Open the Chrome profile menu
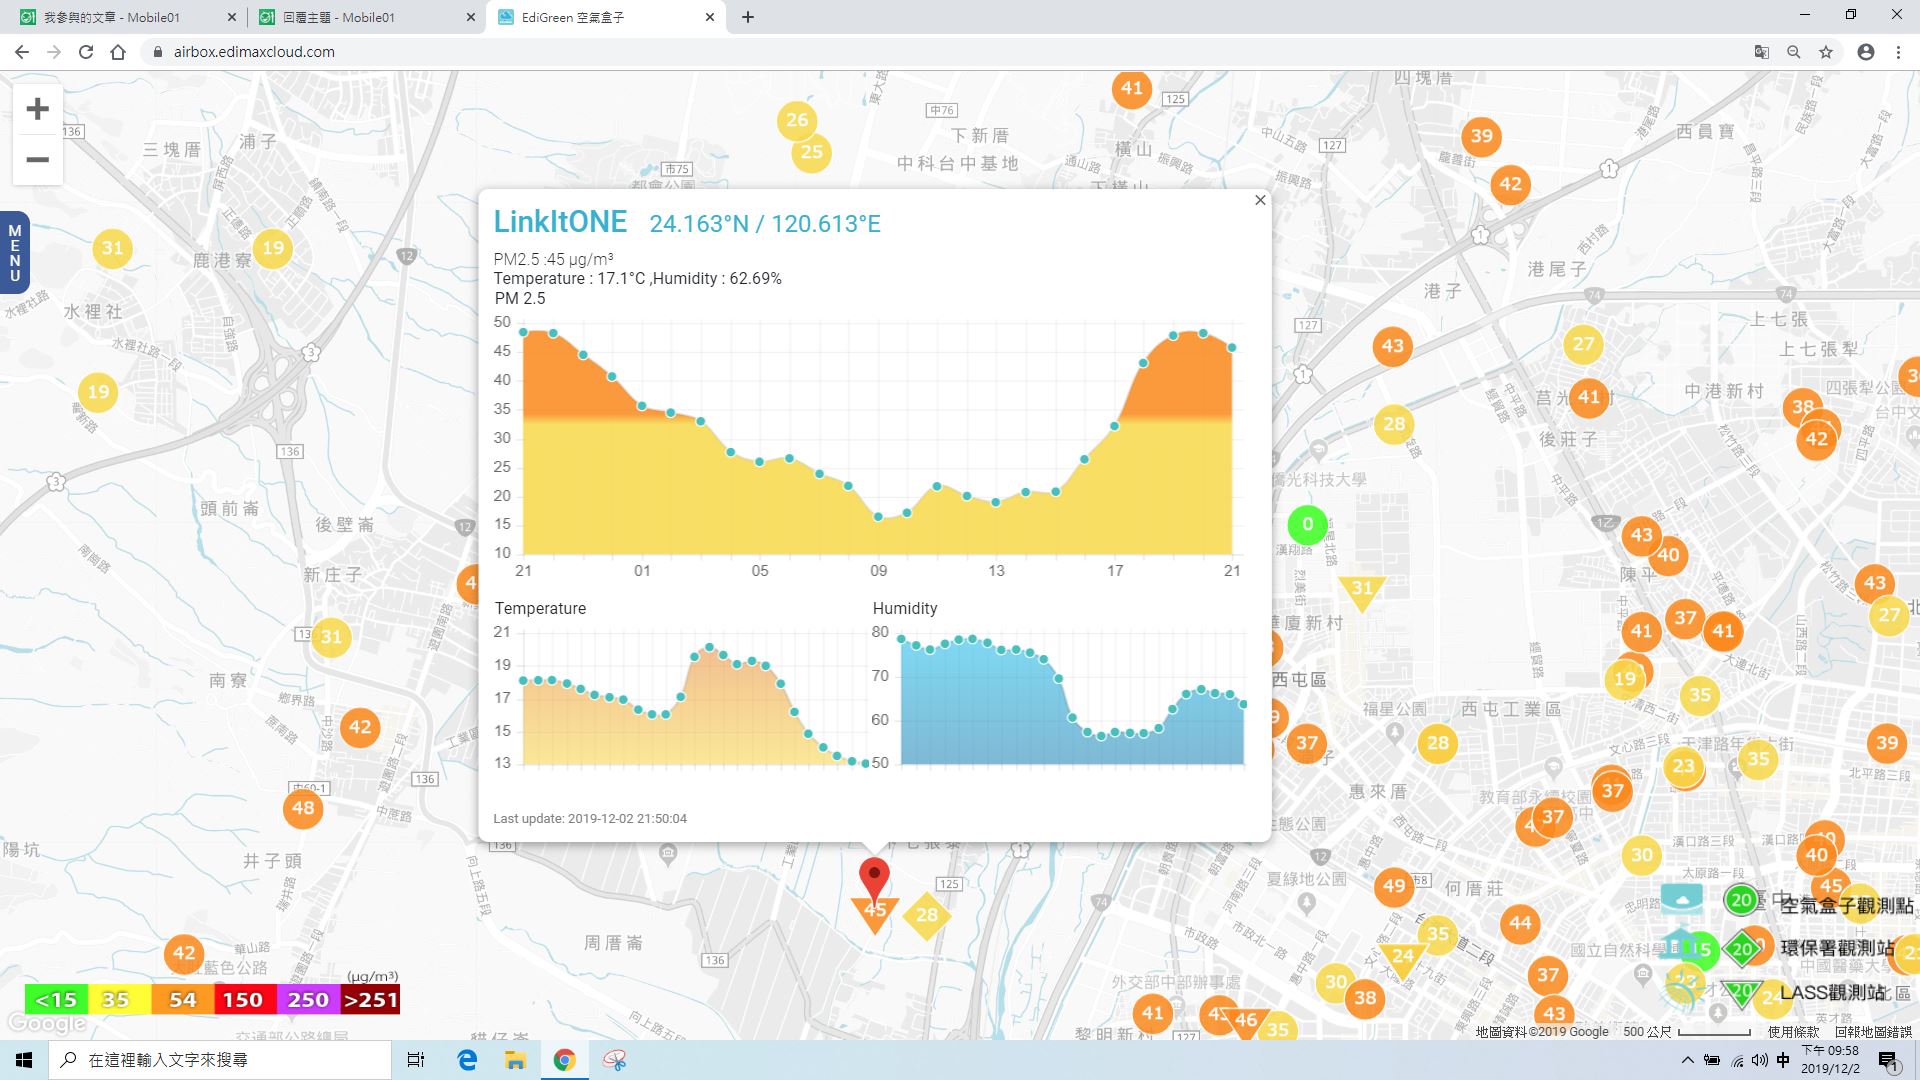The height and width of the screenshot is (1080, 1920). click(x=1866, y=52)
